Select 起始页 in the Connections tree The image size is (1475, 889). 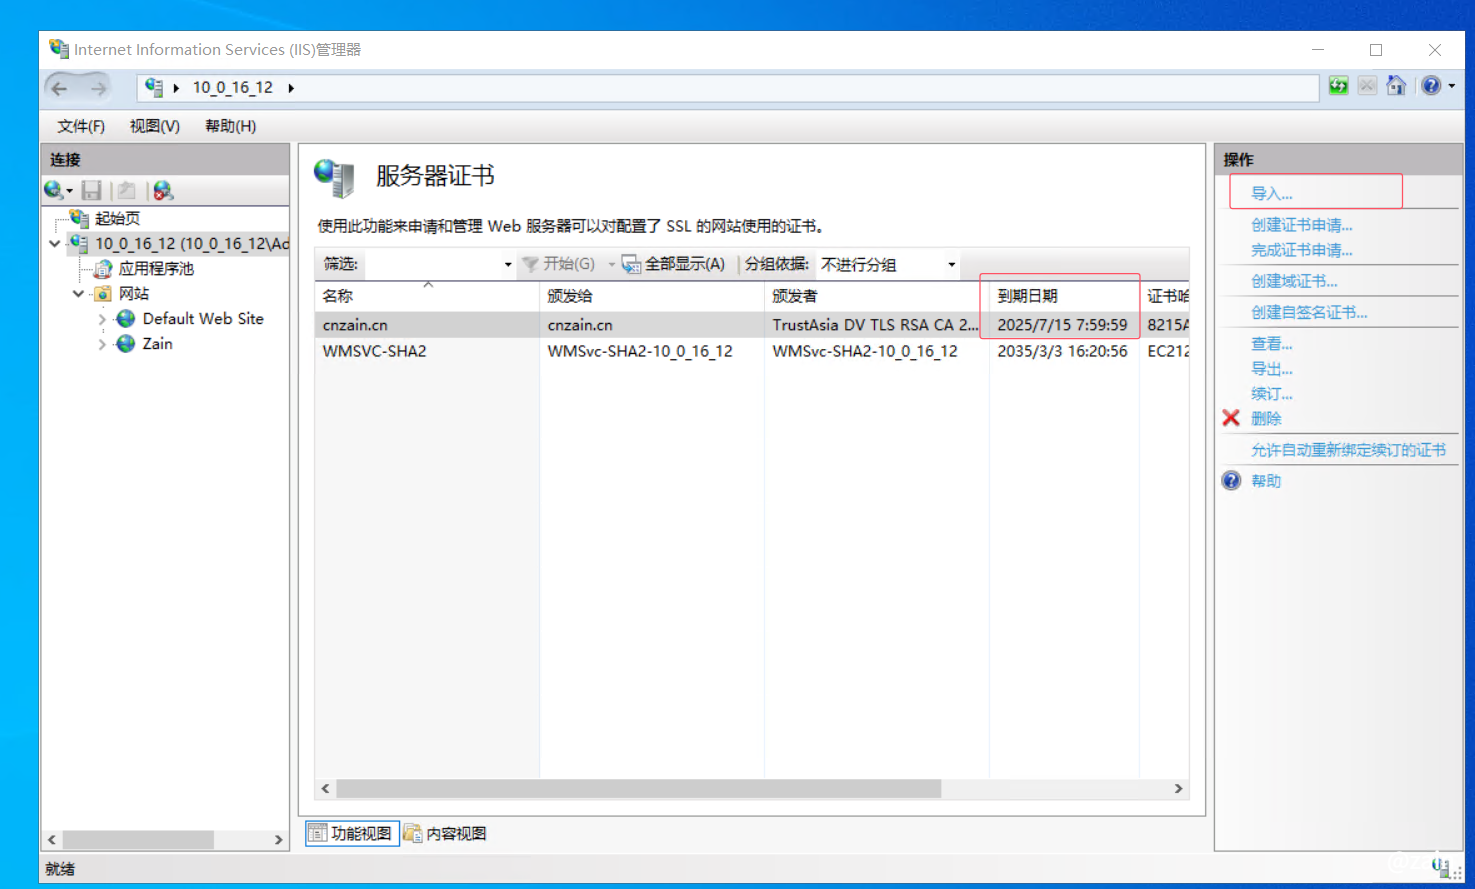coord(117,218)
